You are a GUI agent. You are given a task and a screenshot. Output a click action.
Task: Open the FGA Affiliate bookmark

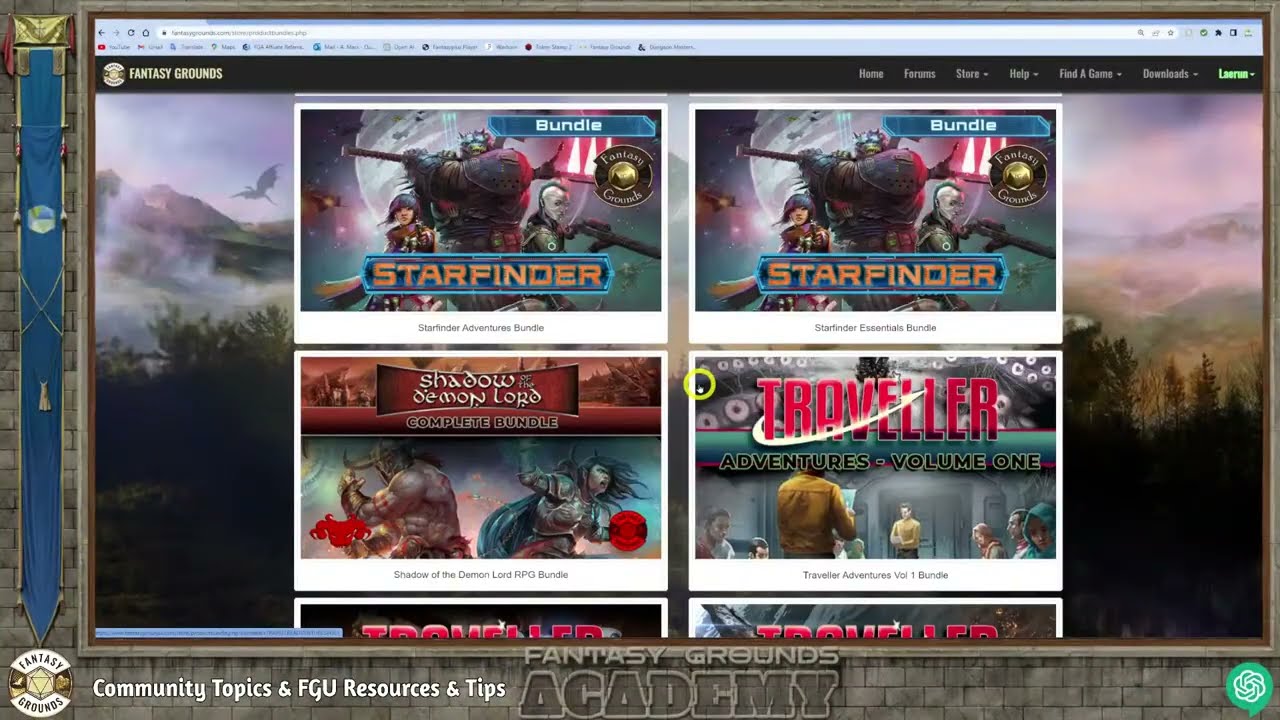click(274, 47)
